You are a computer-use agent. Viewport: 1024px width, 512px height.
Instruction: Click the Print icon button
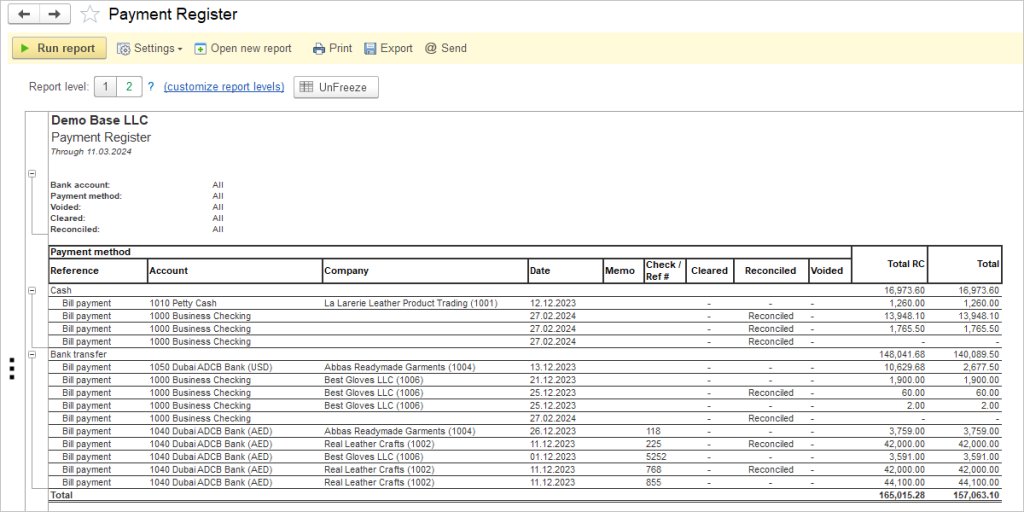[332, 48]
